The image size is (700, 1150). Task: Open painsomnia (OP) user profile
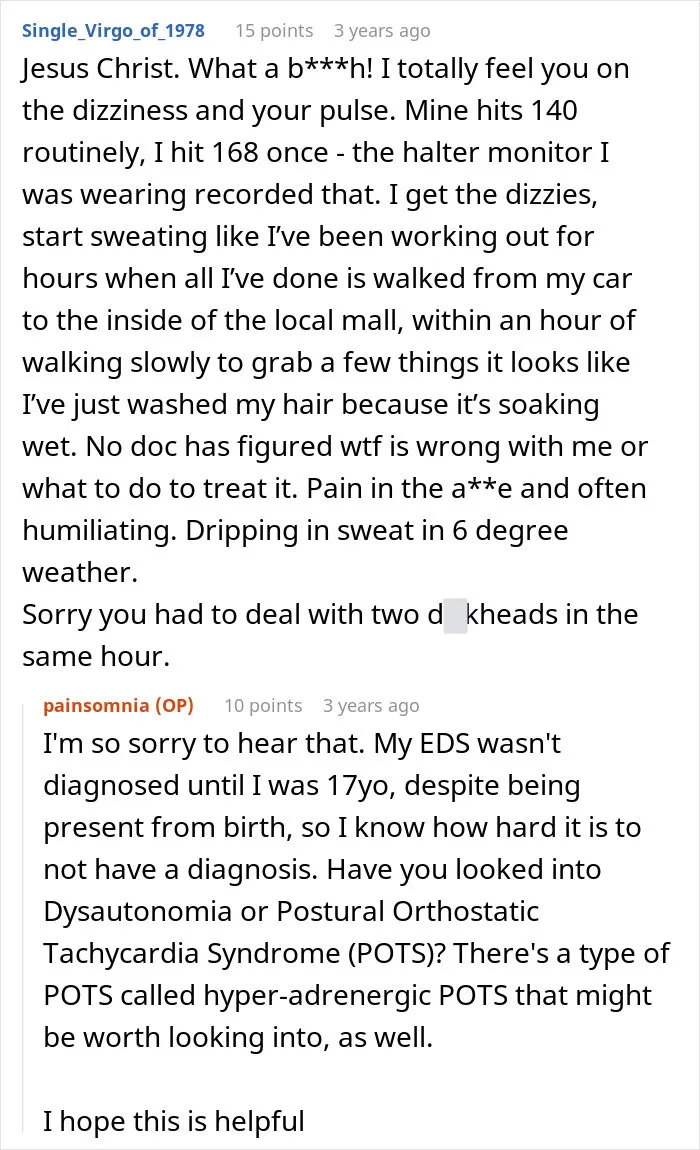[x=118, y=706]
